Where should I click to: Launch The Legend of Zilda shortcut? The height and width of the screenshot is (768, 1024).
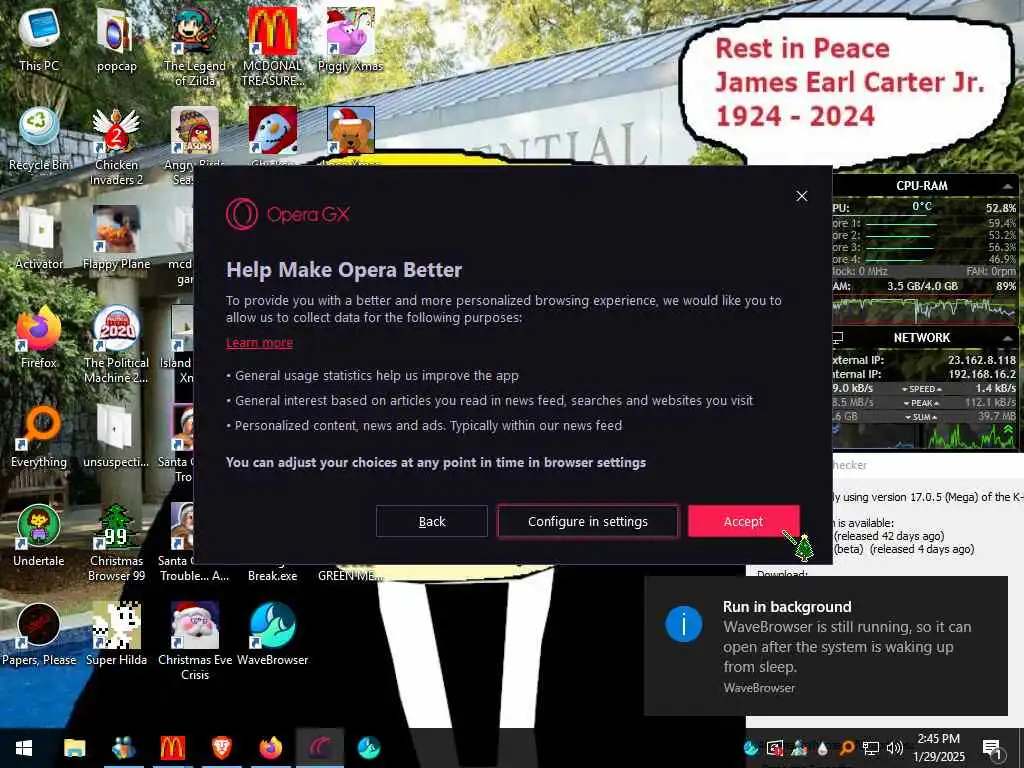[195, 47]
